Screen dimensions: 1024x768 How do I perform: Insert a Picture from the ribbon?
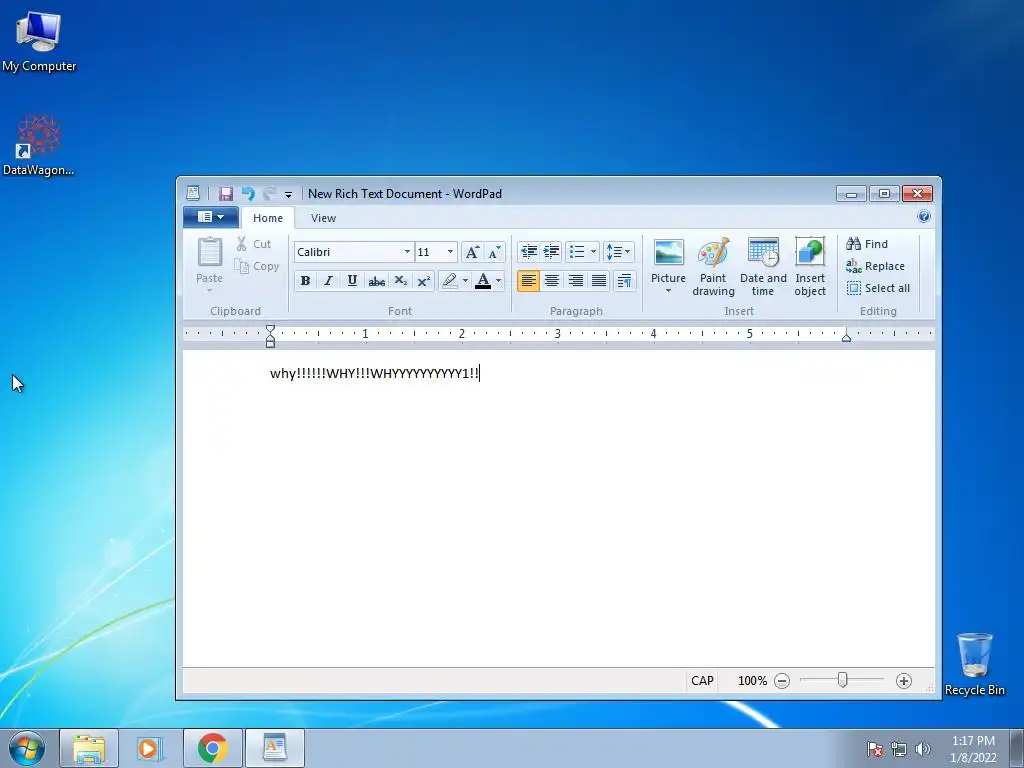[x=668, y=260]
